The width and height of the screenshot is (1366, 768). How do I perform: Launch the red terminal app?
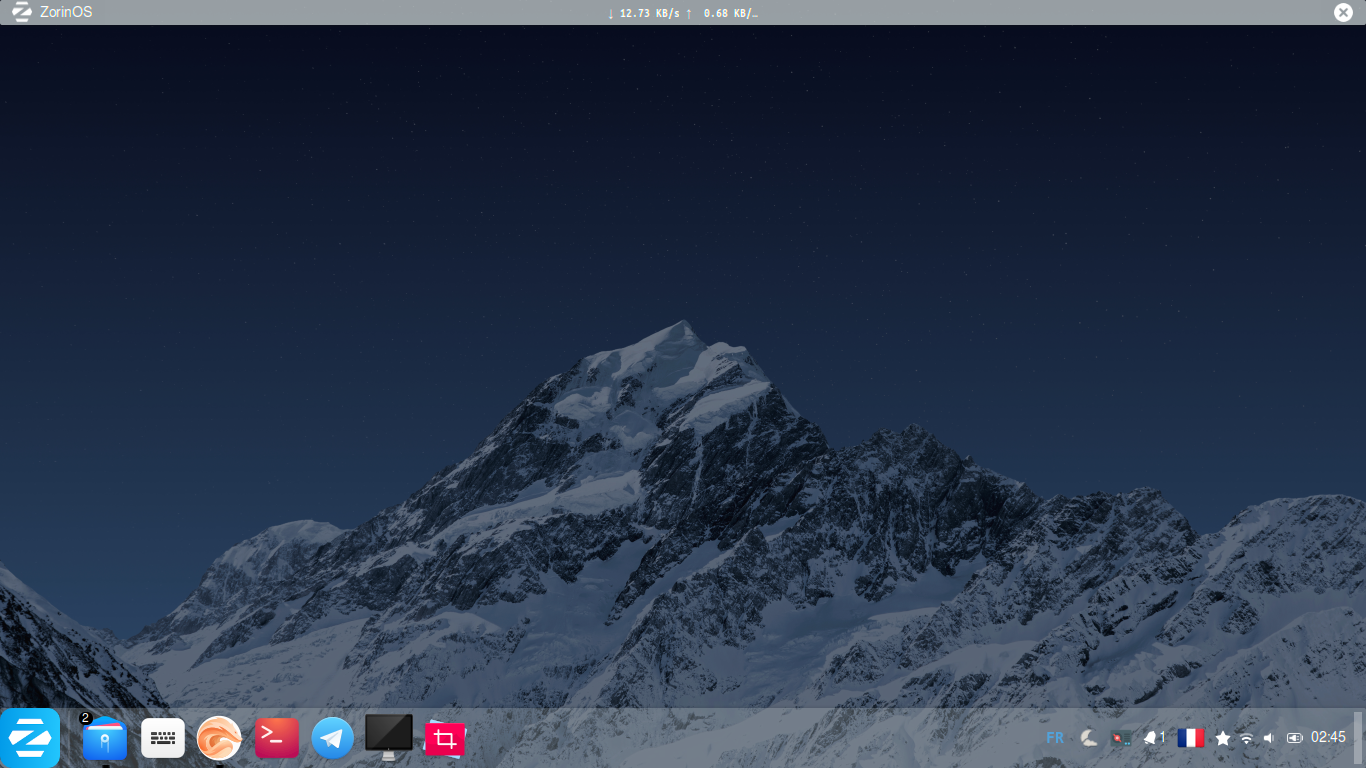coord(277,738)
